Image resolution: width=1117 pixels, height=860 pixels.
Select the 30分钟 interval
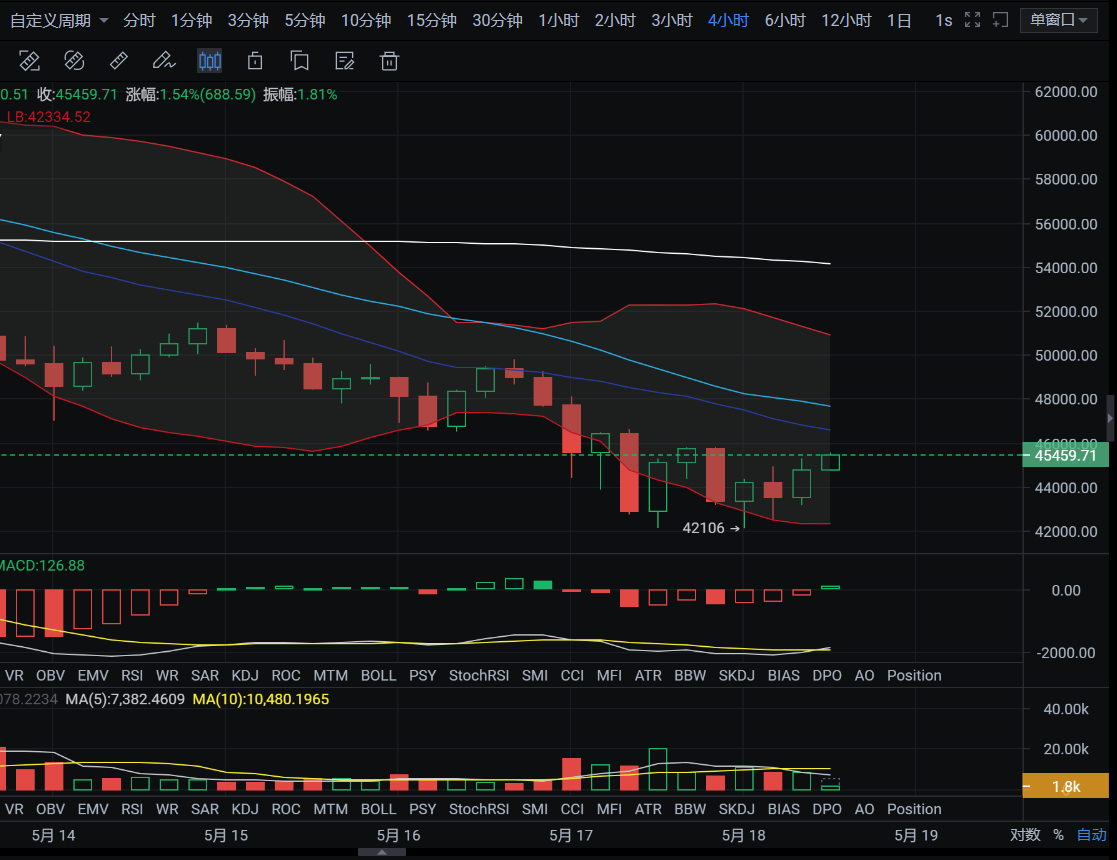pos(497,21)
